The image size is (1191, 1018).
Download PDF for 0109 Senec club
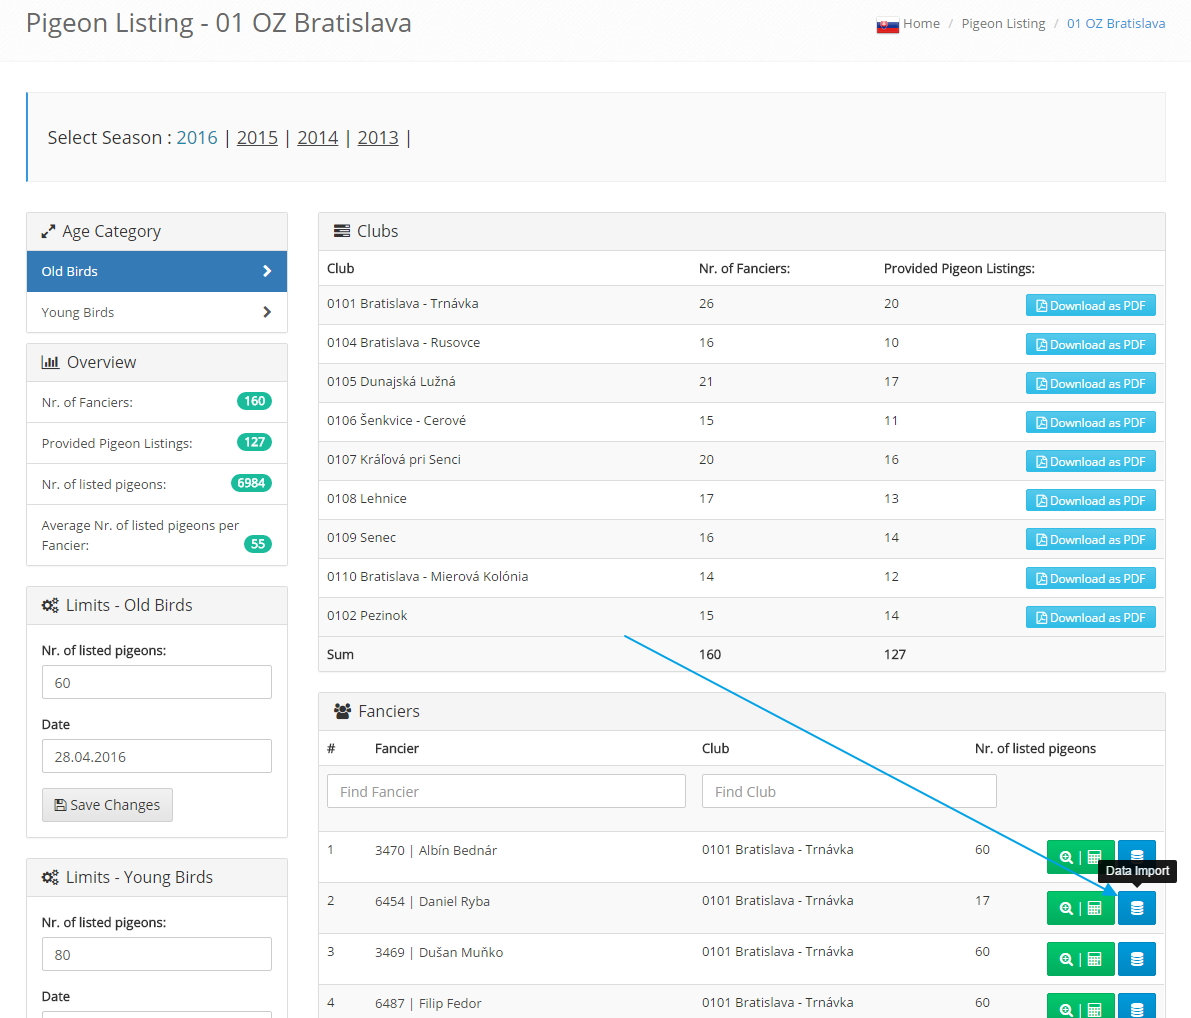pos(1090,540)
